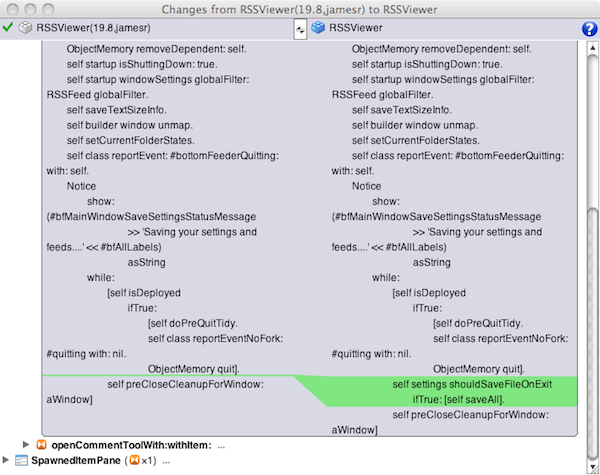Viewport: 600px width, 475px height.
Task: Click the ellipsis after openCommentToolWith:withItem:
Action: (x=221, y=446)
